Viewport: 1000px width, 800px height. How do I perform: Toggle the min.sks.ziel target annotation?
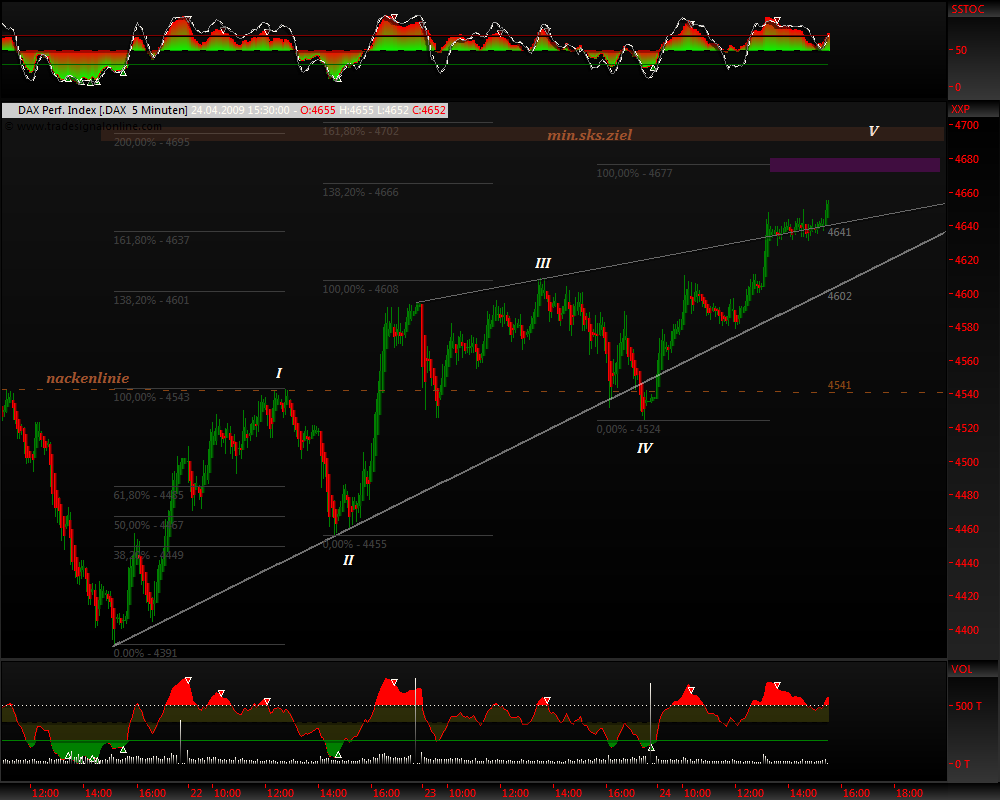tap(589, 134)
